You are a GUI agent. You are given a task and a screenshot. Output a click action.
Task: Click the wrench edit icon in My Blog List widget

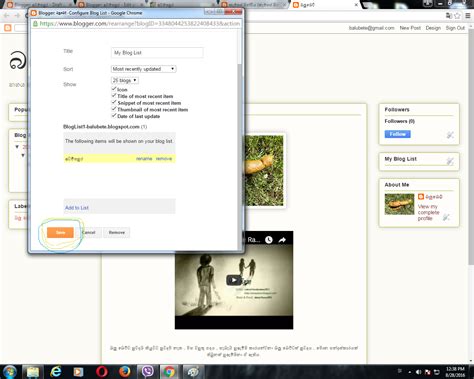click(450, 161)
